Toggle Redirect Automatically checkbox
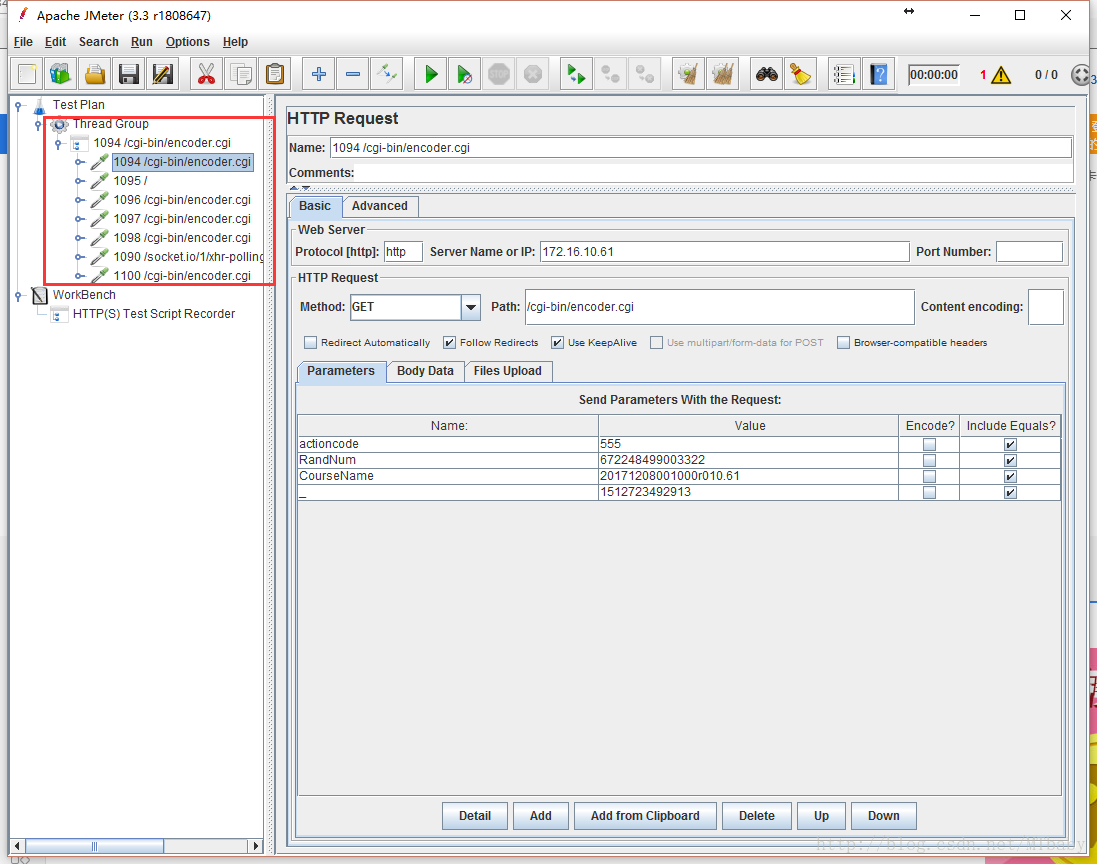Screen dimensions: 1097x864 coord(311,343)
